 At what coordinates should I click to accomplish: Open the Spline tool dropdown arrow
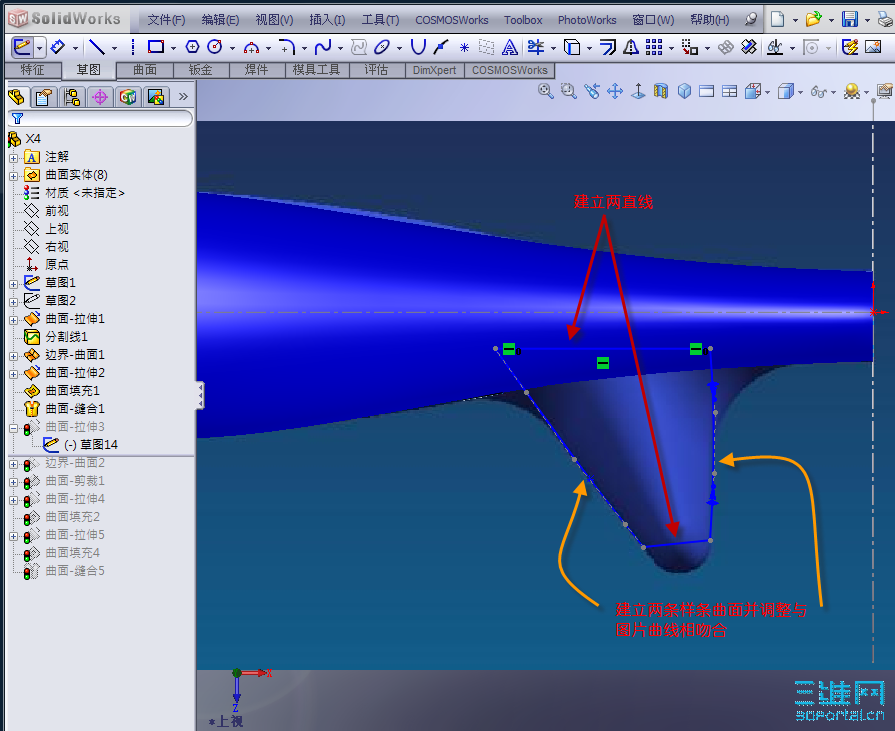[340, 49]
